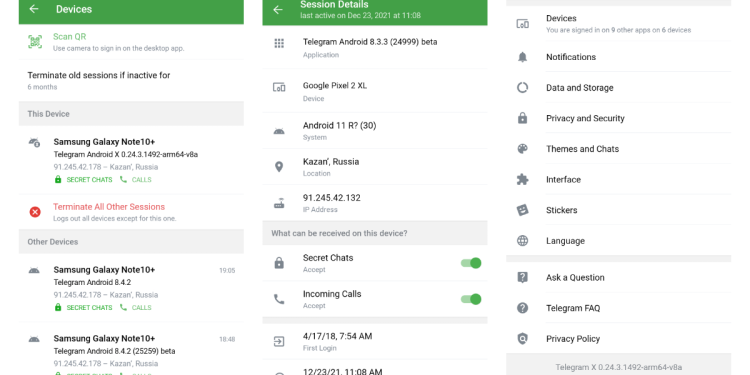
Task: Open Stickers settings
Action: point(618,210)
